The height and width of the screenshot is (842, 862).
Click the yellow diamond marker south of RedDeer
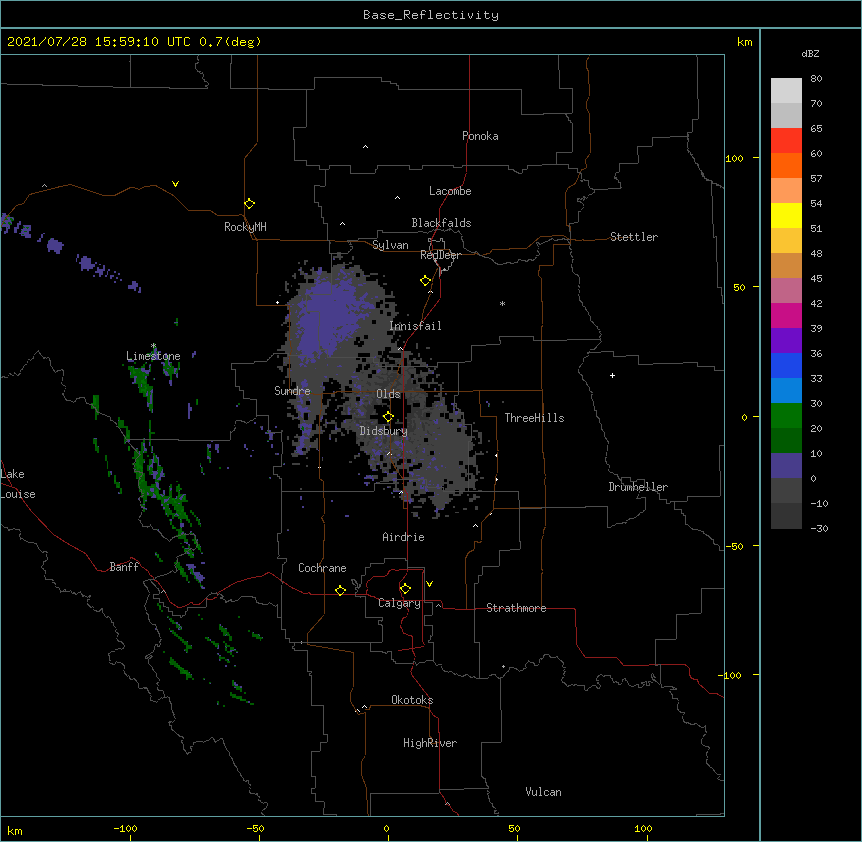[x=426, y=281]
